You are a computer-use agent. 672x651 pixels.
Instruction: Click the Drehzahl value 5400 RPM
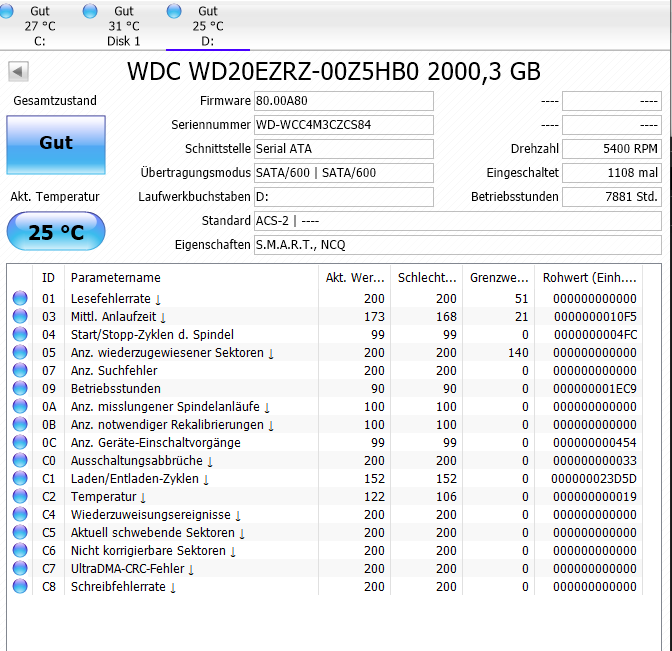coord(612,149)
